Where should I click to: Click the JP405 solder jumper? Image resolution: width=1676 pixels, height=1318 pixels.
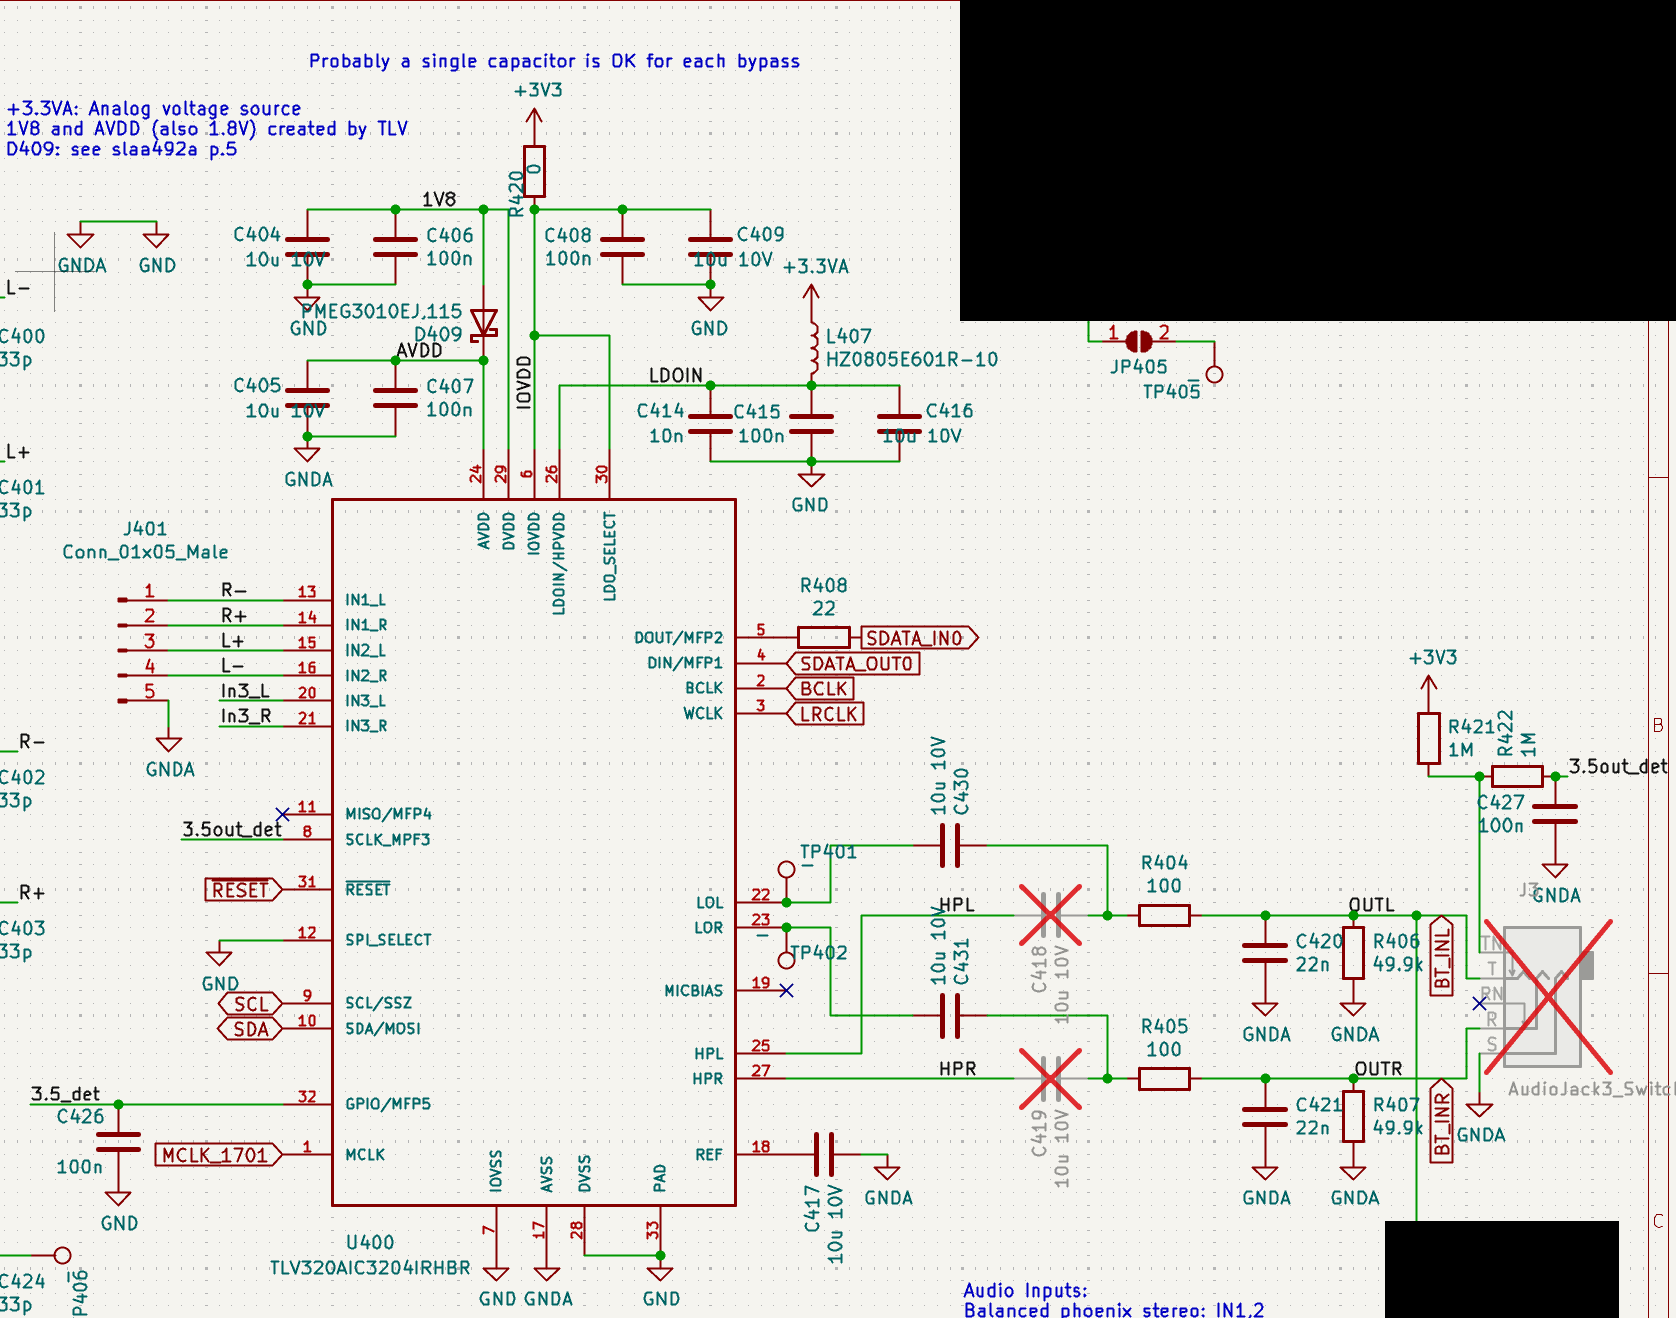(1139, 341)
